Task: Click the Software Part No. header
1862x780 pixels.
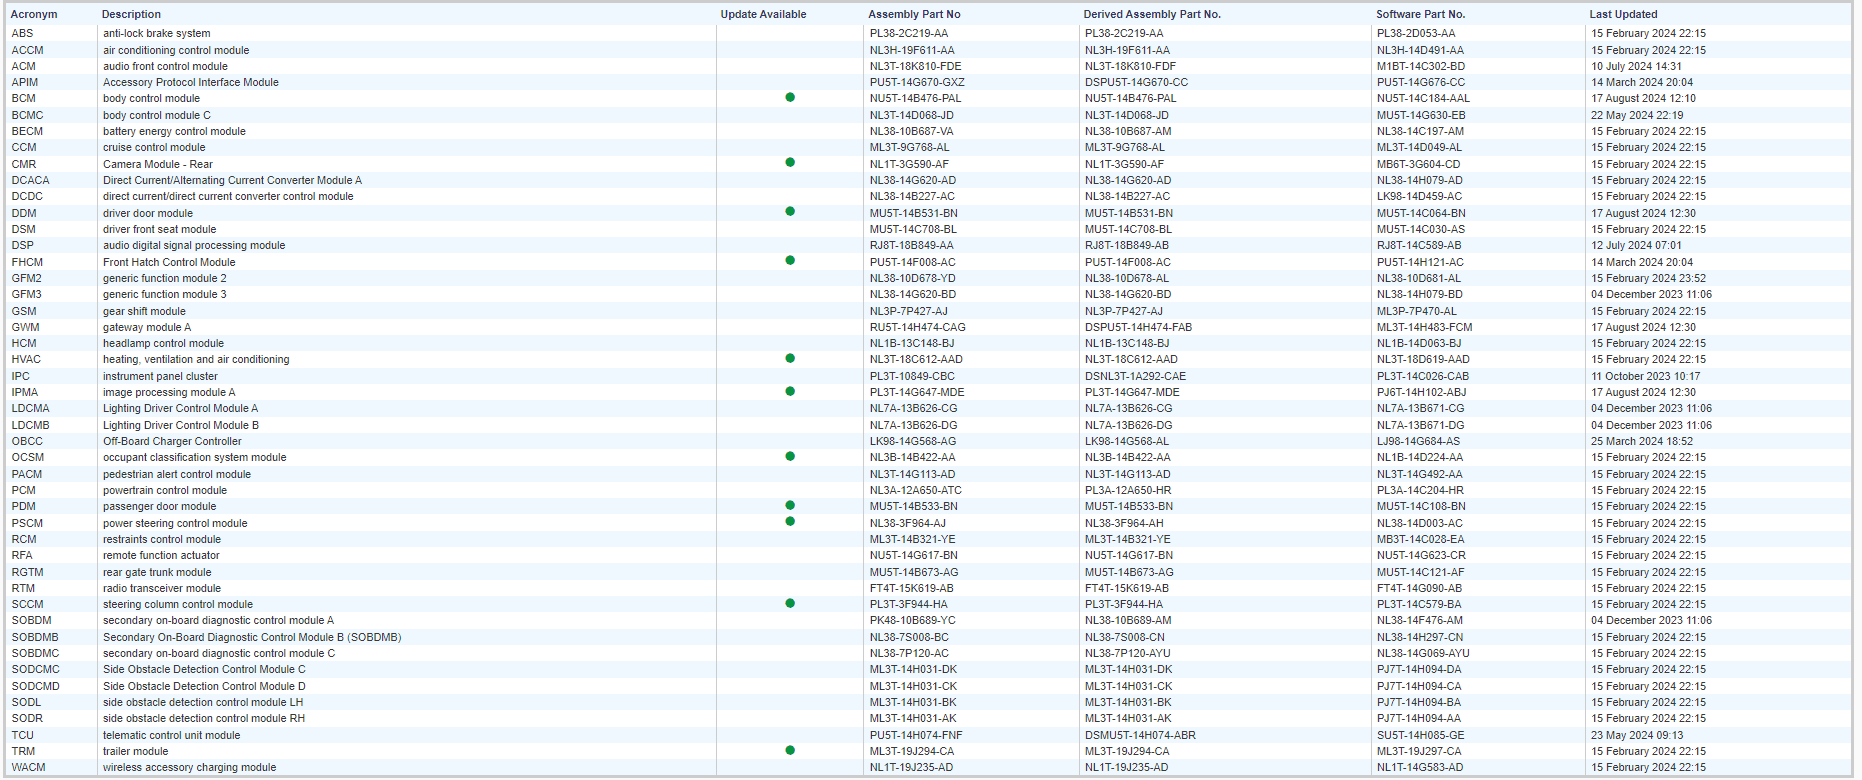Action: coord(1420,14)
